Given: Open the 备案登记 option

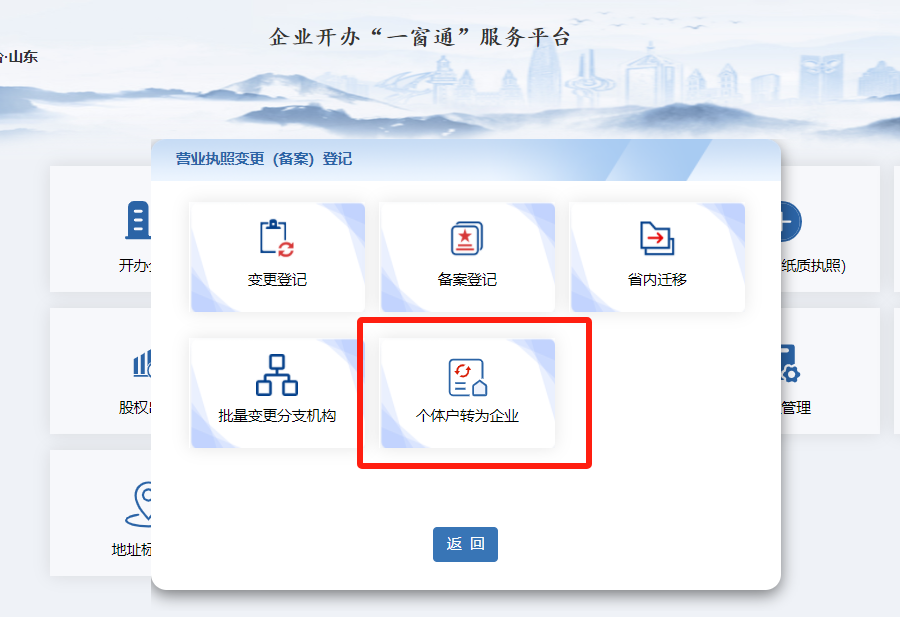Looking at the screenshot, I should point(468,257).
